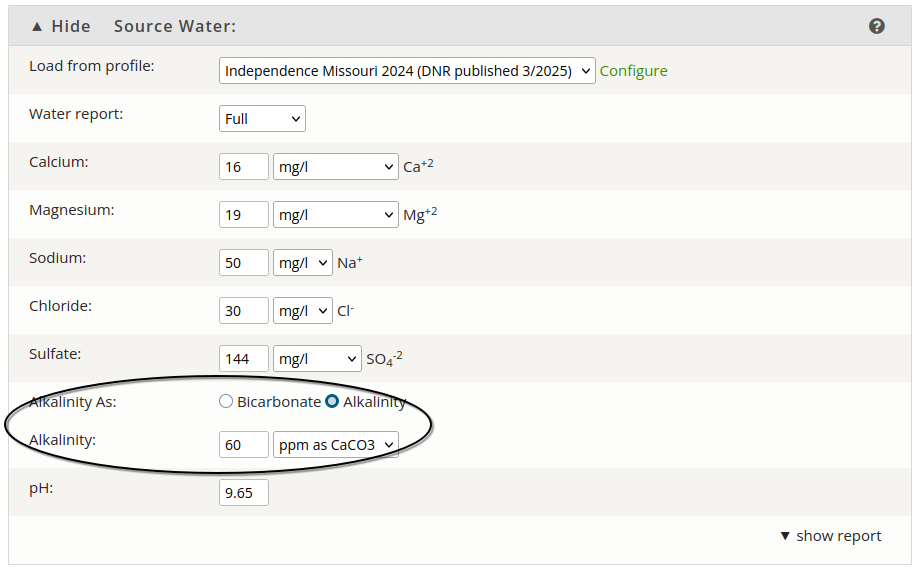The image size is (919, 571).
Task: Open the Chloride unit dropdown
Action: pyautogui.click(x=302, y=311)
